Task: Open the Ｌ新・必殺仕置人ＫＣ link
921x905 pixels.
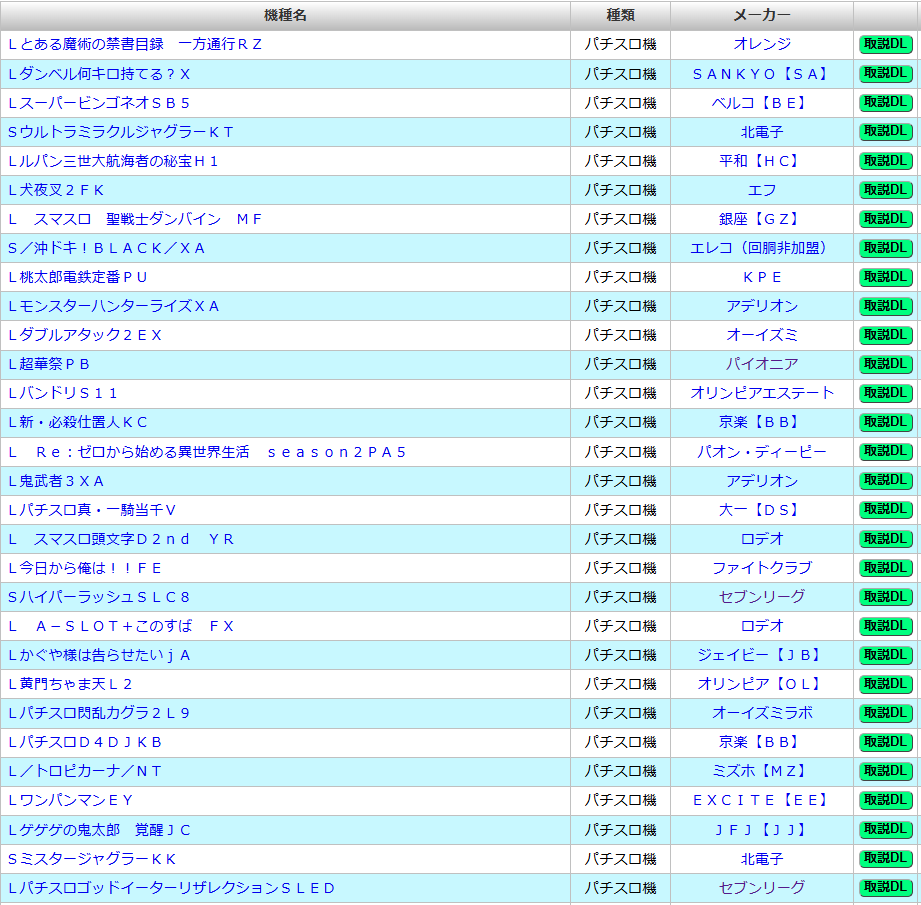Action: coord(78,422)
